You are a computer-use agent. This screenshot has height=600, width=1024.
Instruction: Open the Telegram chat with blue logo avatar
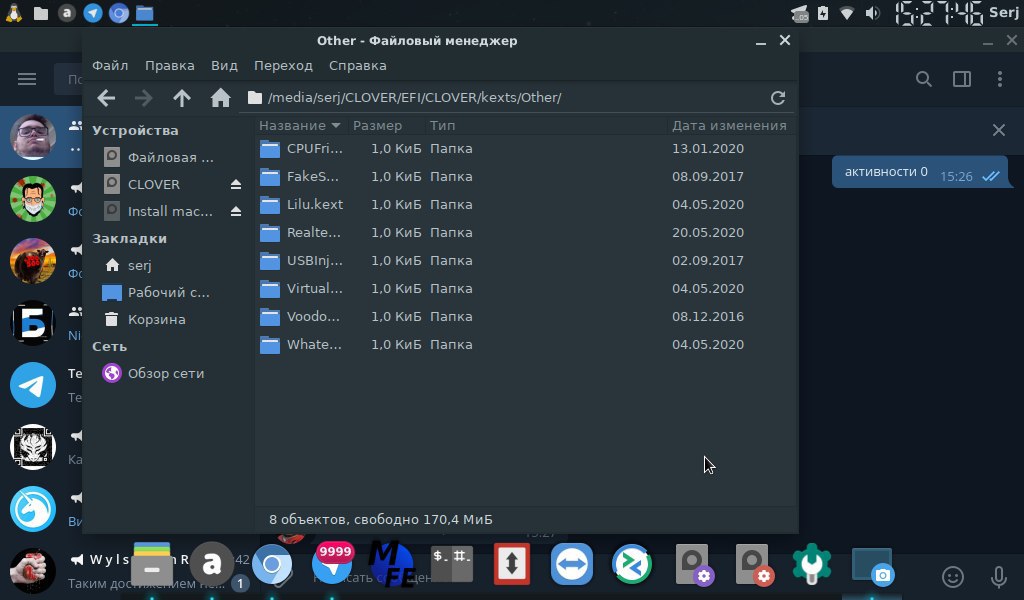[x=33, y=385]
